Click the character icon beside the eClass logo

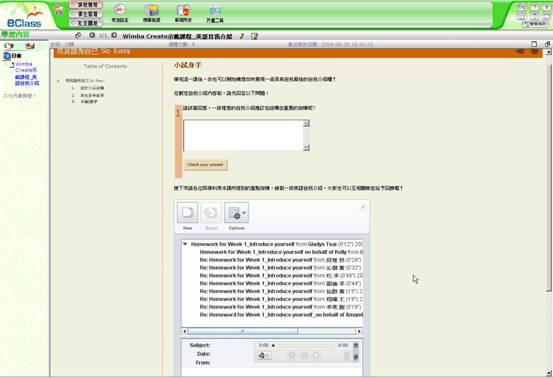point(59,10)
